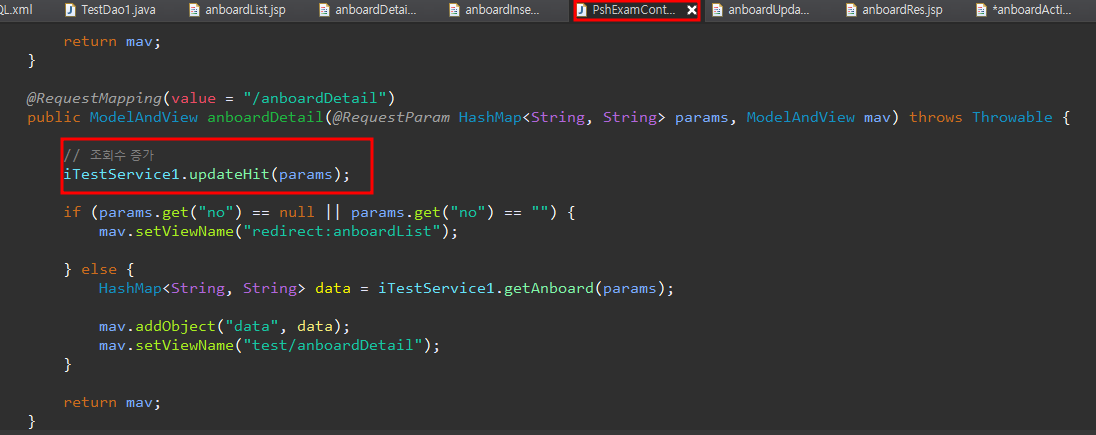Click the updateHit method call
The width and height of the screenshot is (1096, 435).
point(229,174)
